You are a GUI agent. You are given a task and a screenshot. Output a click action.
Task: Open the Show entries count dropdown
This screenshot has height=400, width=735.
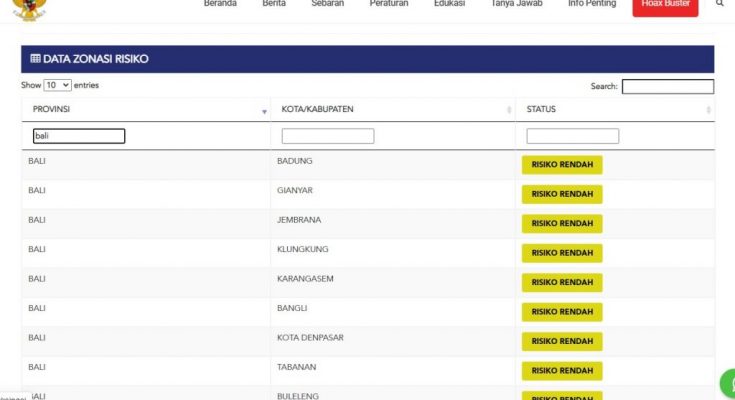(x=57, y=86)
